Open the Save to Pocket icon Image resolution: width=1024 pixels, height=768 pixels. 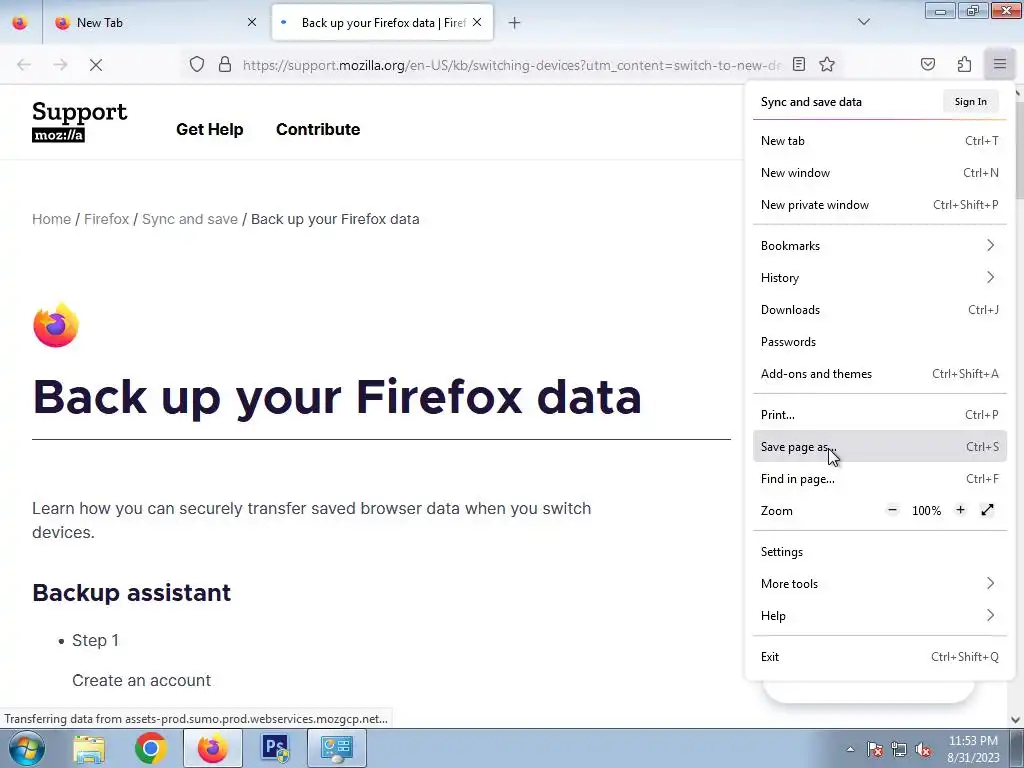point(927,64)
